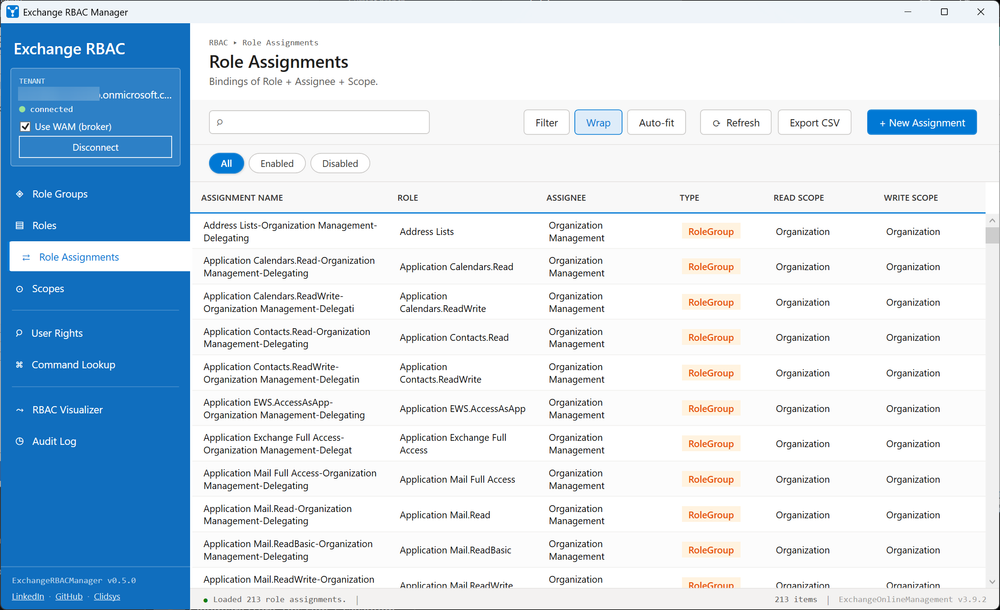Click the Application Calendars.Read role cell
The image size is (1000, 610).
click(457, 267)
